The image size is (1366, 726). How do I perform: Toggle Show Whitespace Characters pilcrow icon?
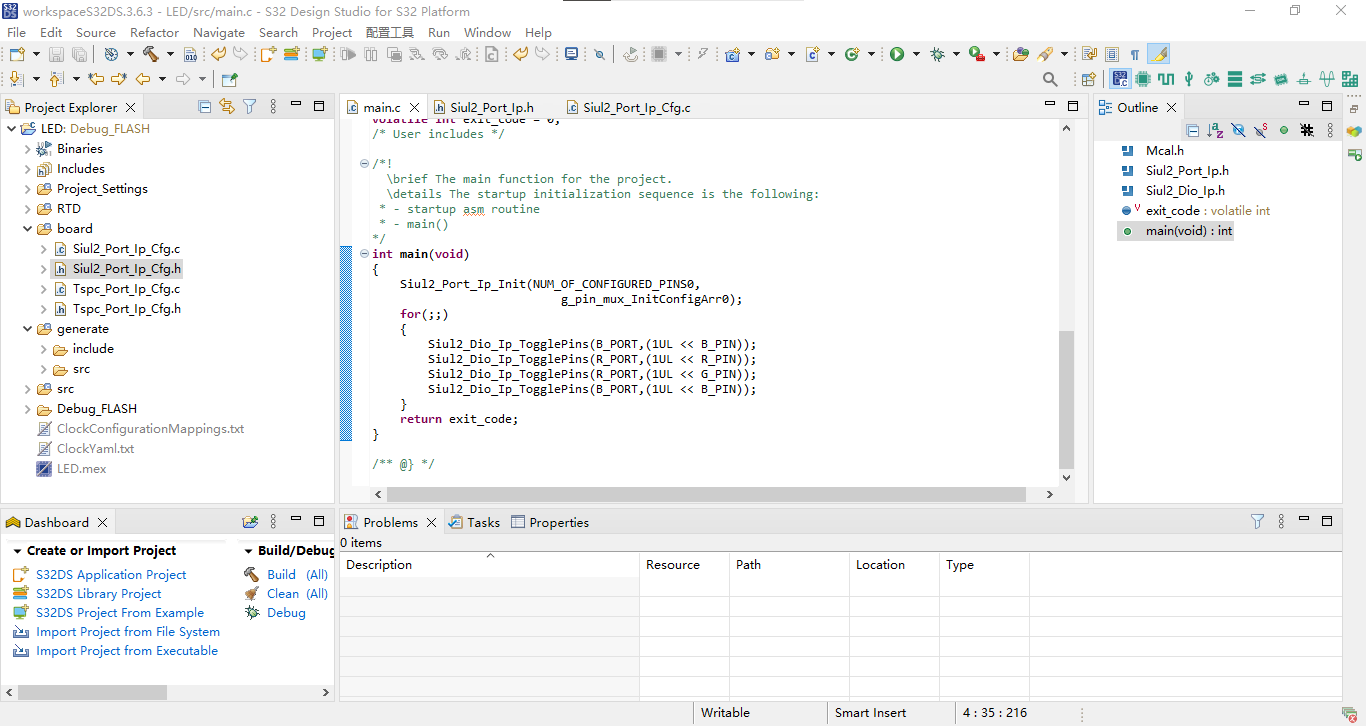click(x=1135, y=54)
